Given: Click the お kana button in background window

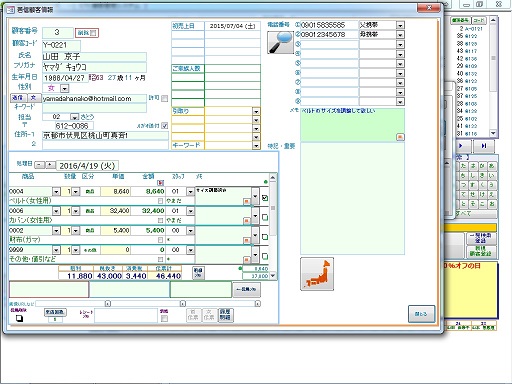Looking at the screenshot, I should click(492, 204).
